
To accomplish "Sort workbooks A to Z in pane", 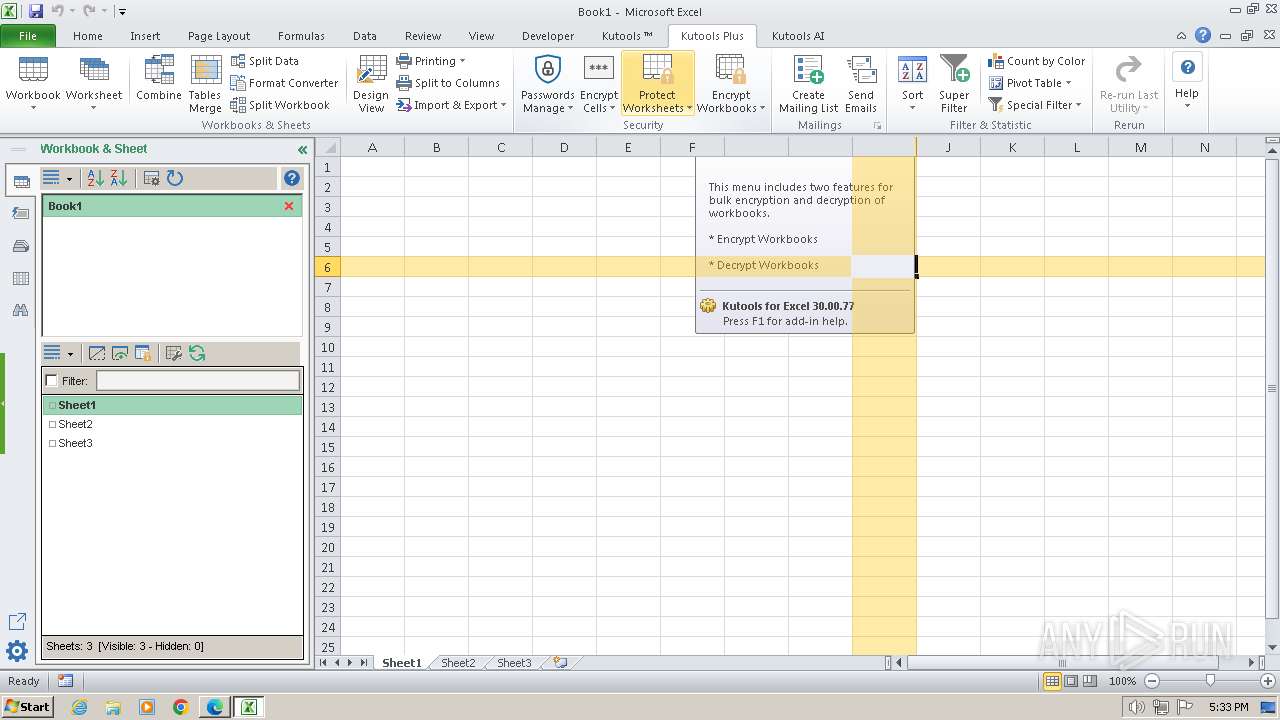I will (x=96, y=178).
